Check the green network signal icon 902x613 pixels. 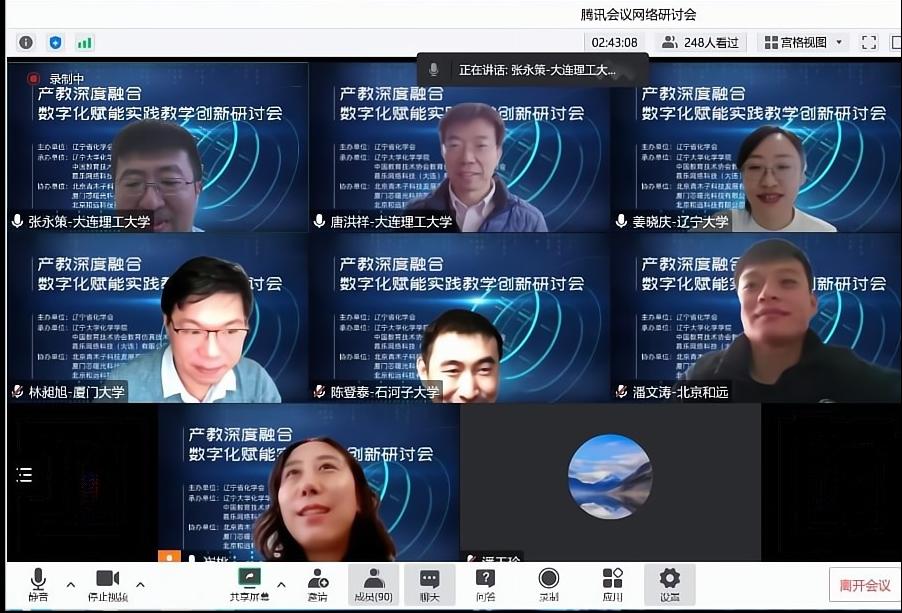pos(85,42)
